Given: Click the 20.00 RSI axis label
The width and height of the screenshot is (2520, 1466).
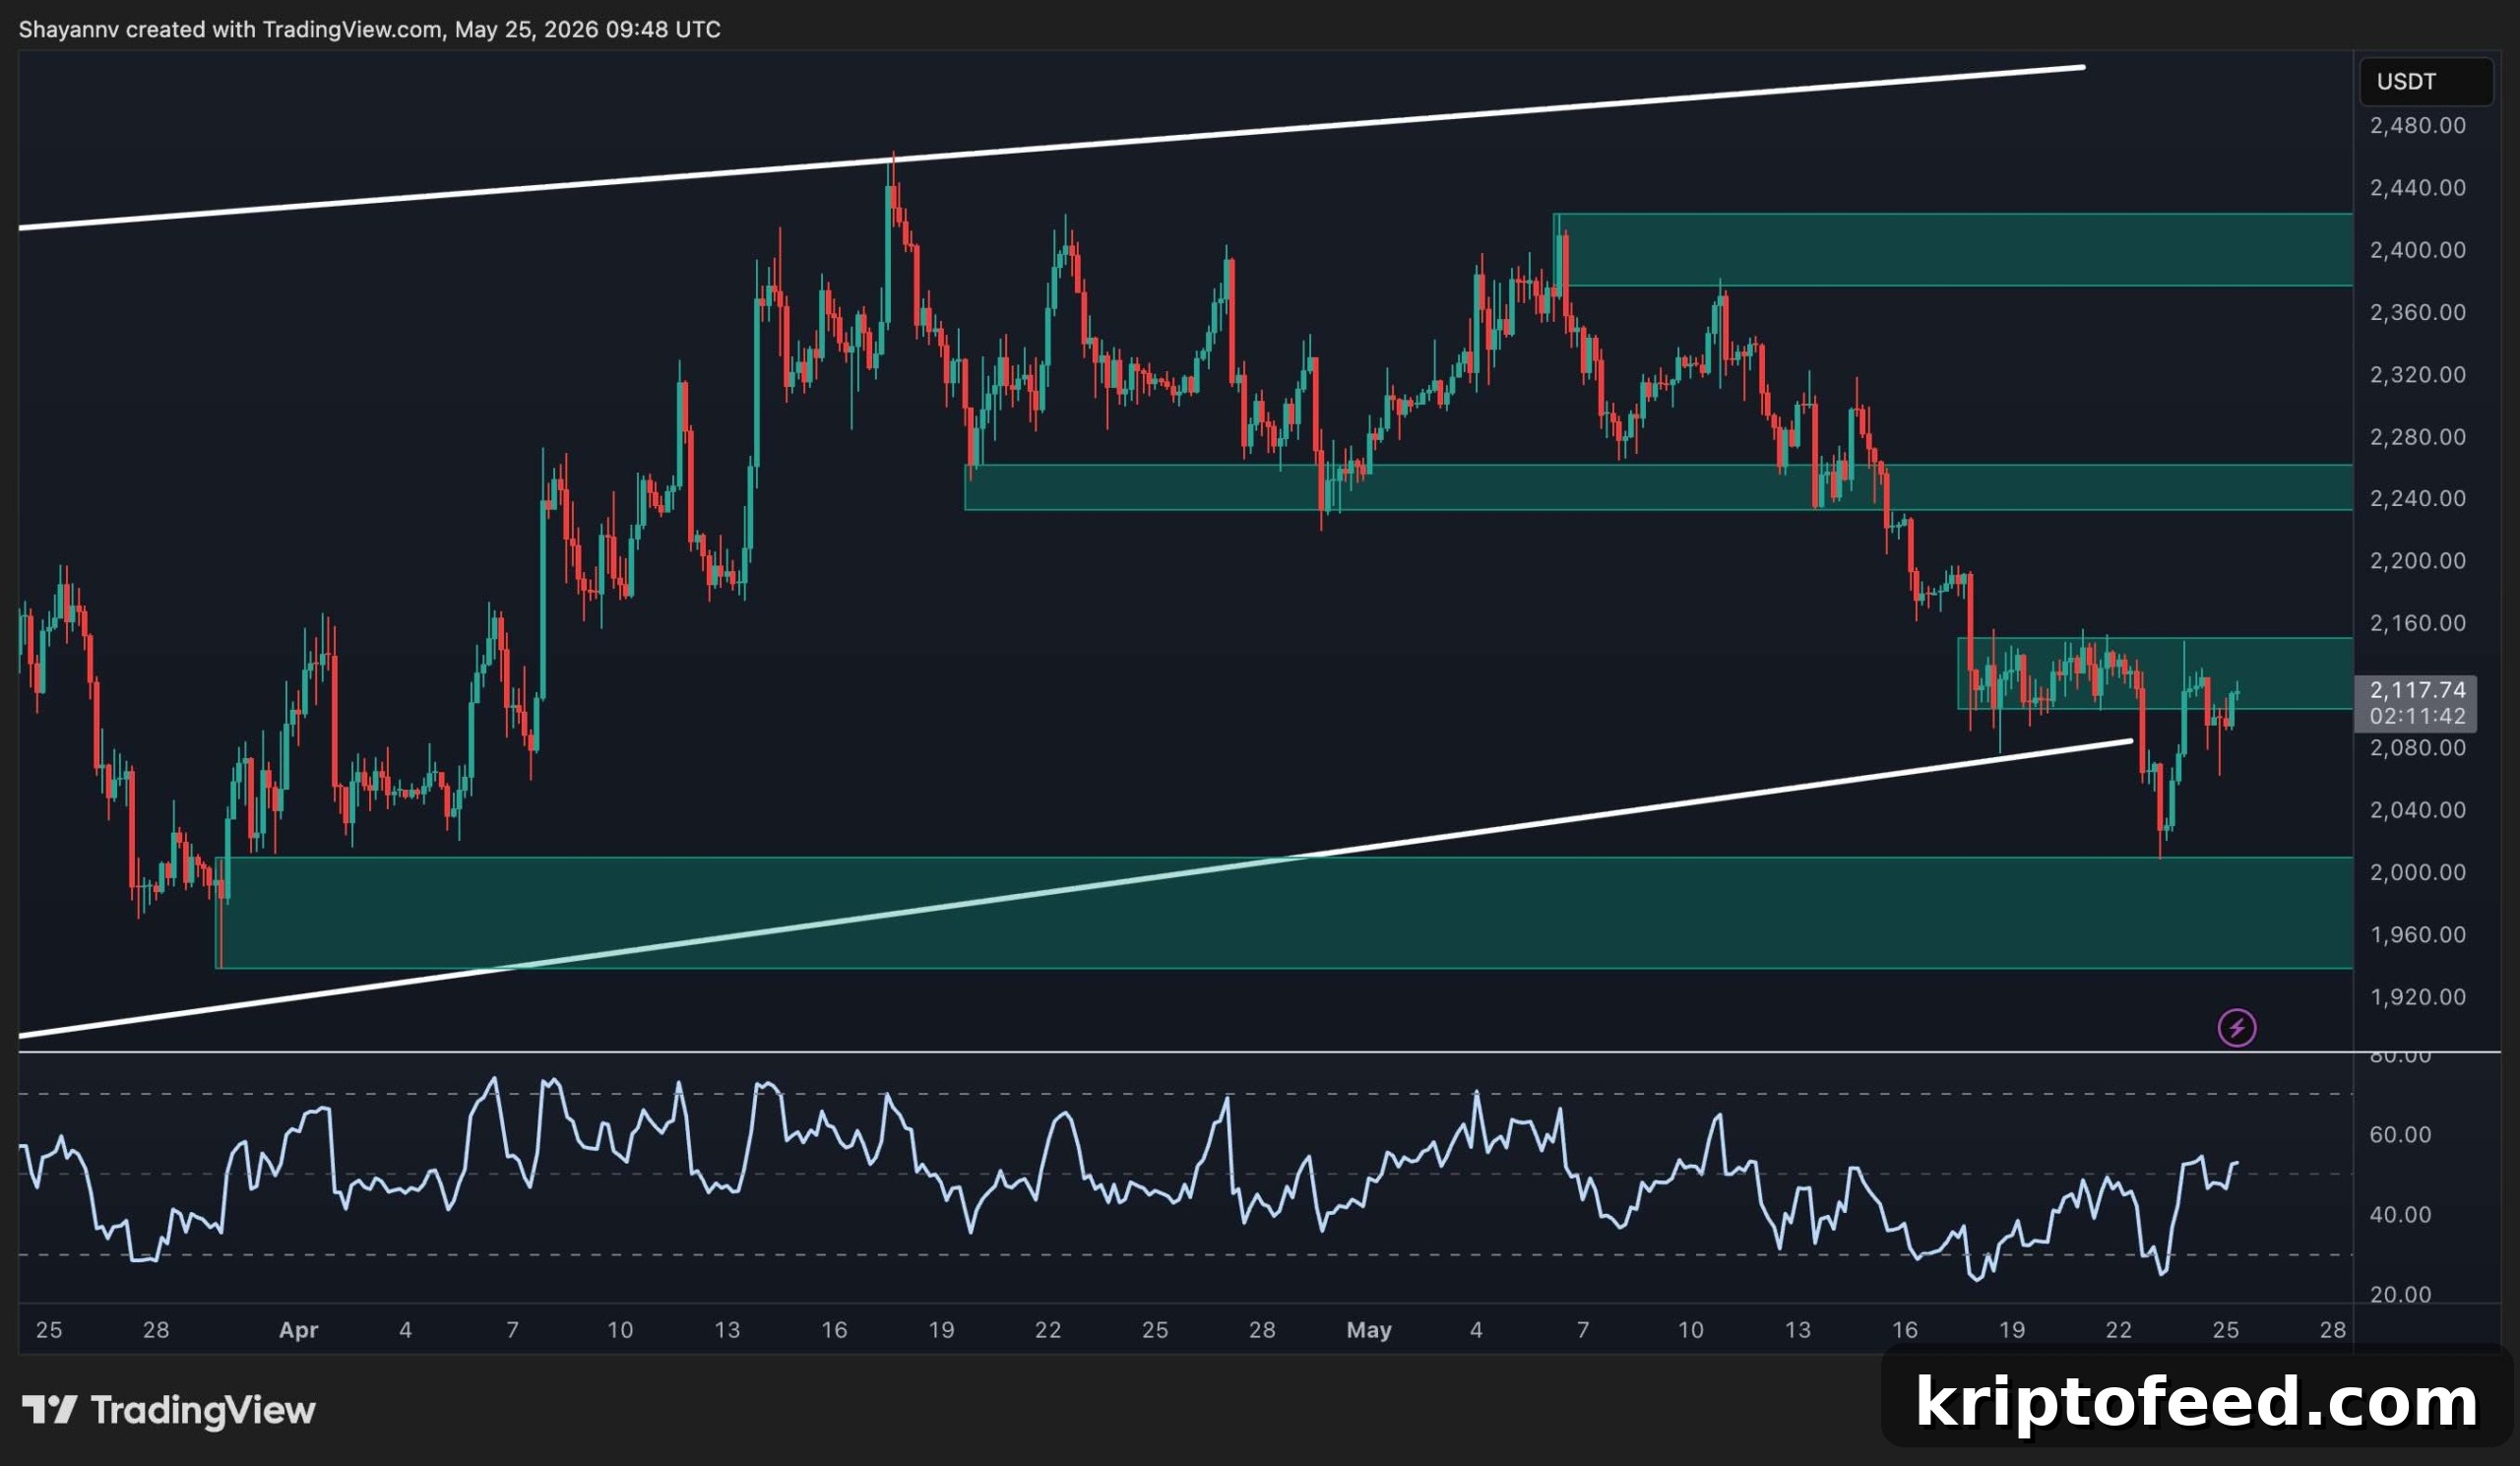Looking at the screenshot, I should (2401, 1295).
